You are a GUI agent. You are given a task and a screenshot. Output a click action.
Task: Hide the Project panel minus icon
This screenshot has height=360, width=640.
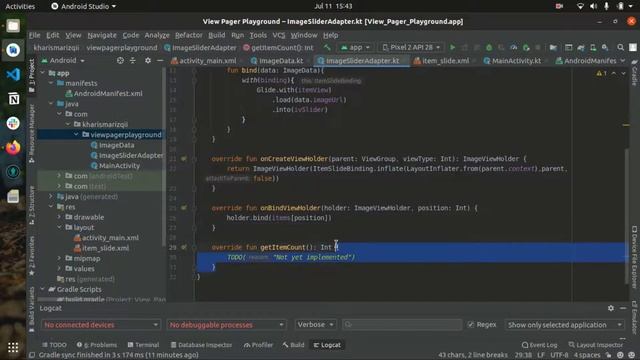[160, 60]
